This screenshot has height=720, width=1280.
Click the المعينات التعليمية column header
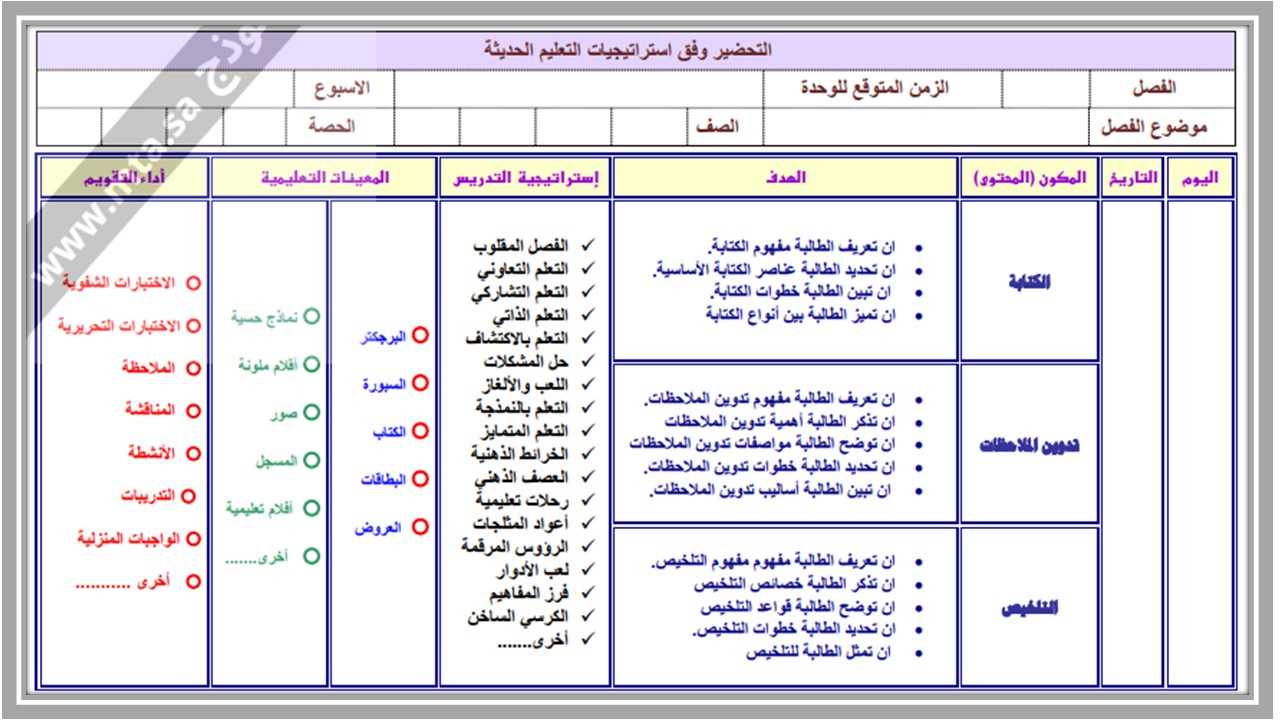pos(325,178)
